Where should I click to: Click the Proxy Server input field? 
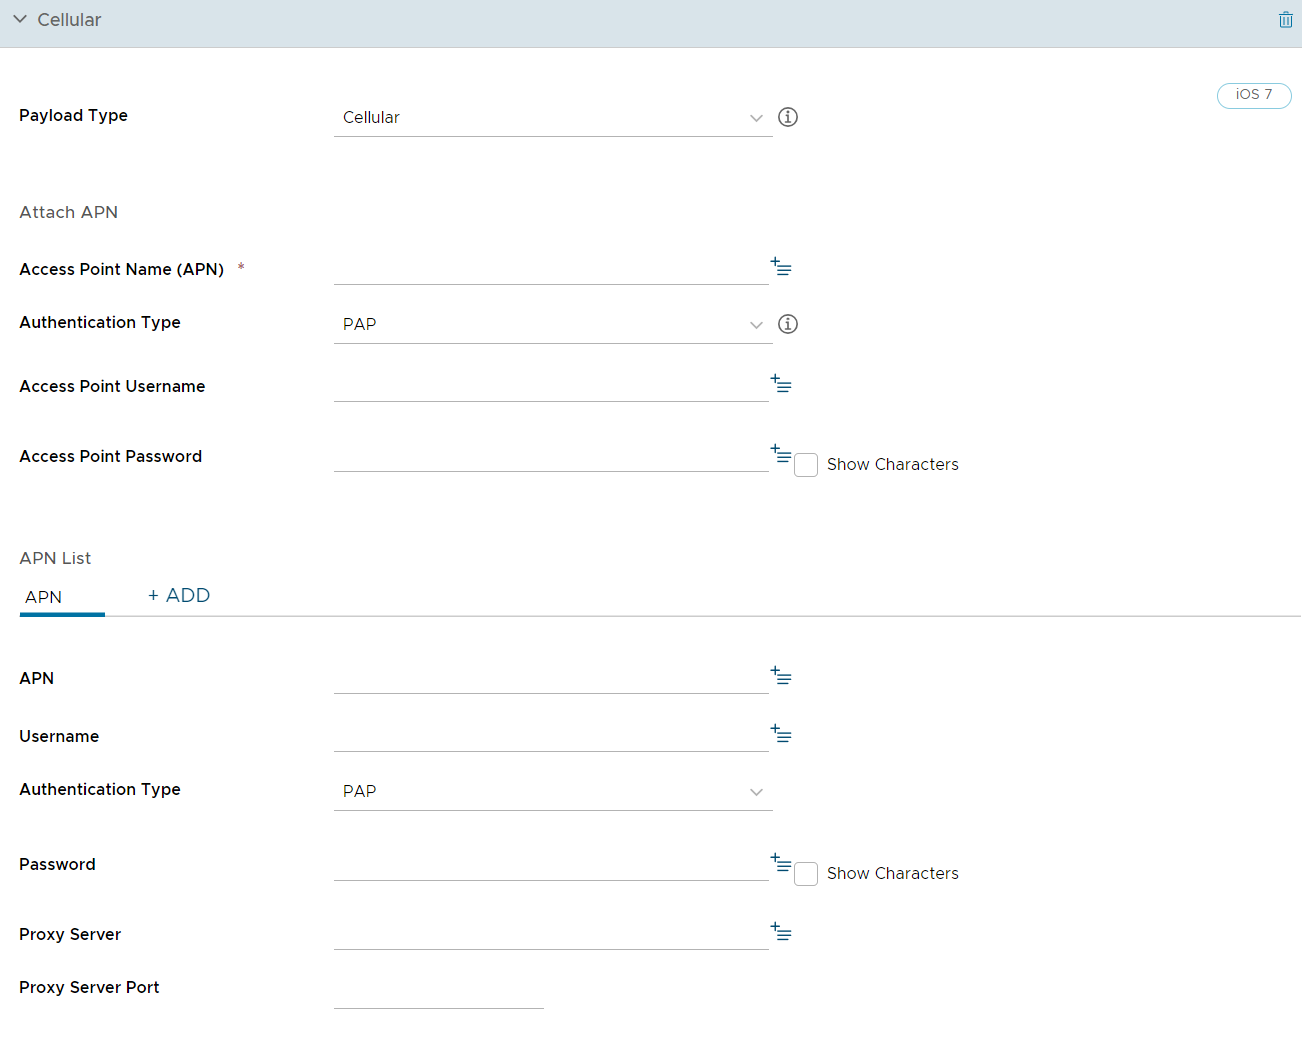[551, 933]
